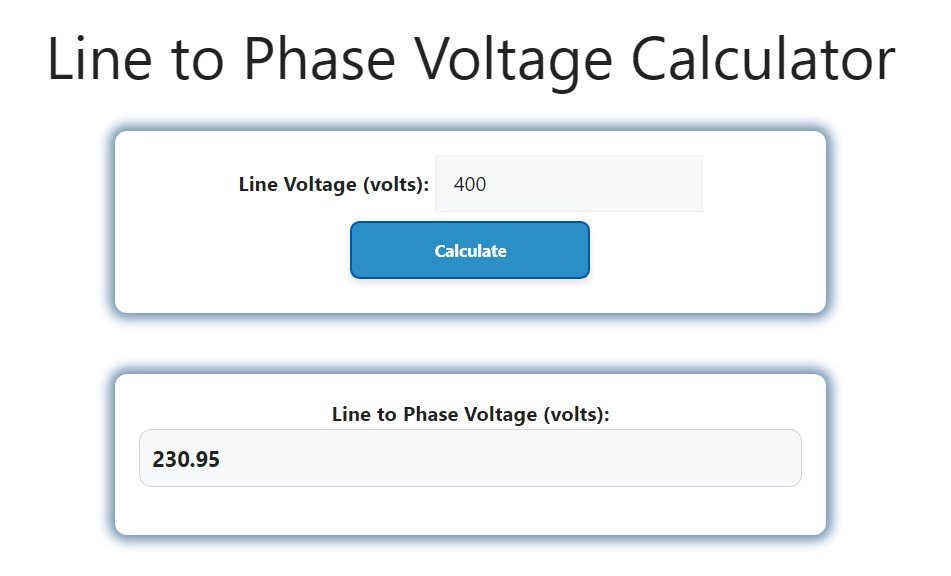Click the lower results card

tap(470, 510)
